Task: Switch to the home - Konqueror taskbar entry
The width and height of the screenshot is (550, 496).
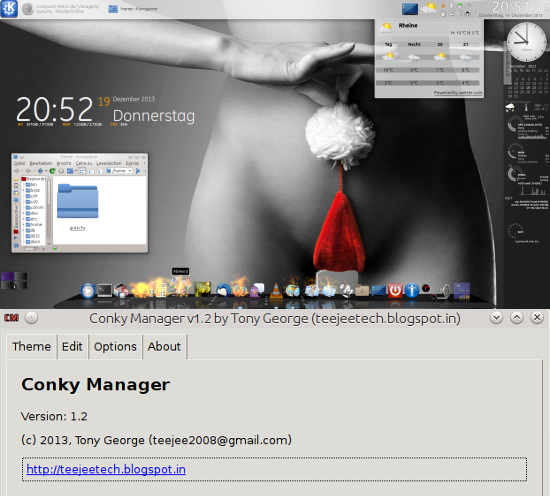Action: [x=133, y=9]
